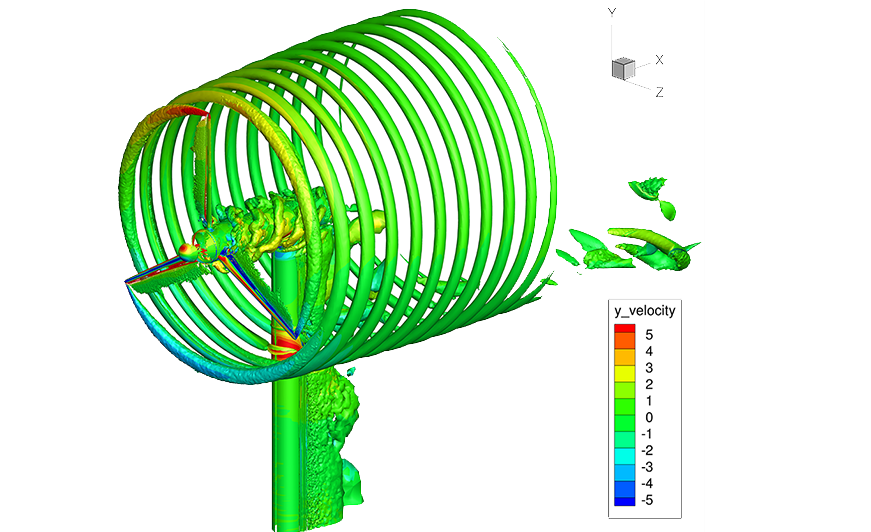Click the green legend swatch near 0
This screenshot has height=532, width=871.
tap(624, 416)
